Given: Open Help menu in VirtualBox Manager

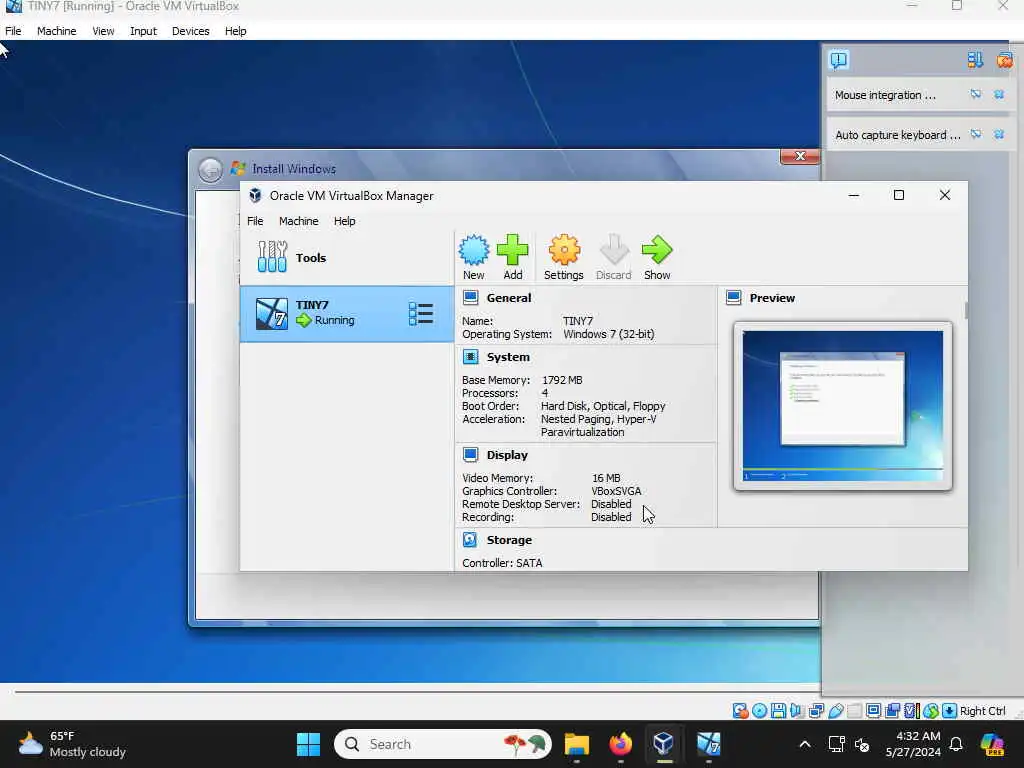Looking at the screenshot, I should pos(344,221).
